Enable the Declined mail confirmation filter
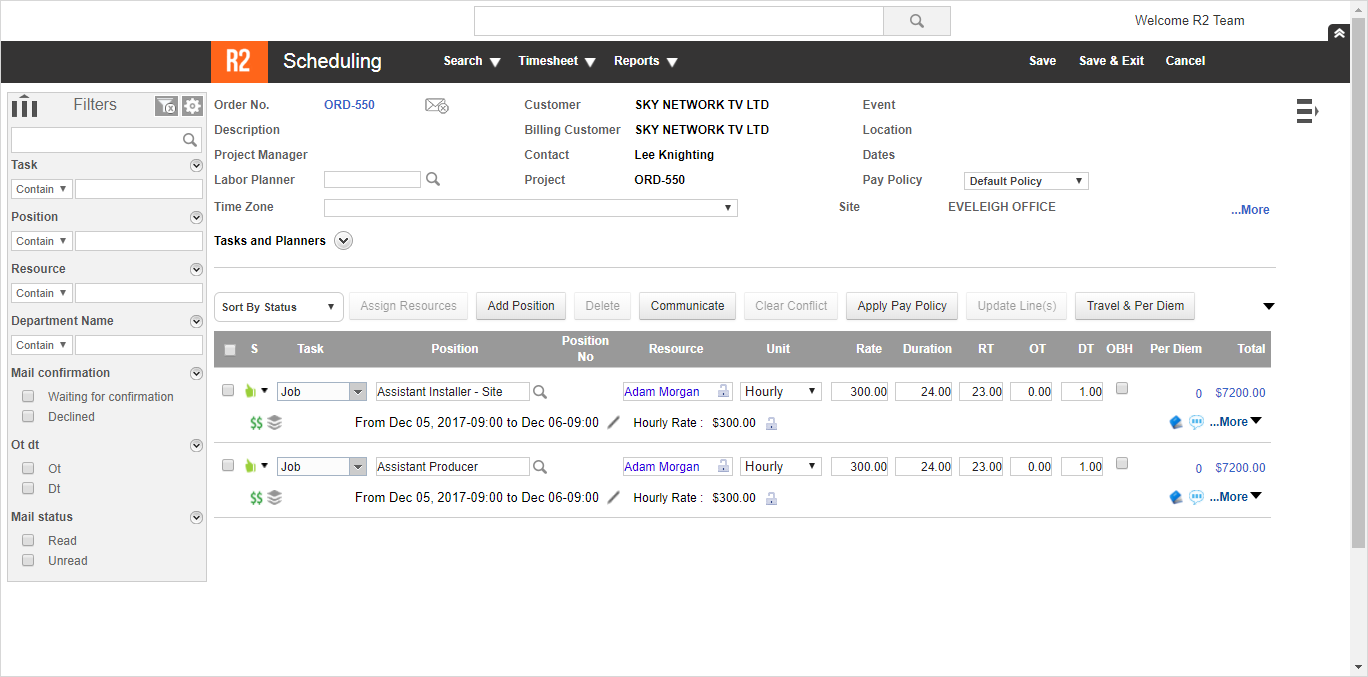The height and width of the screenshot is (677, 1368). point(28,416)
